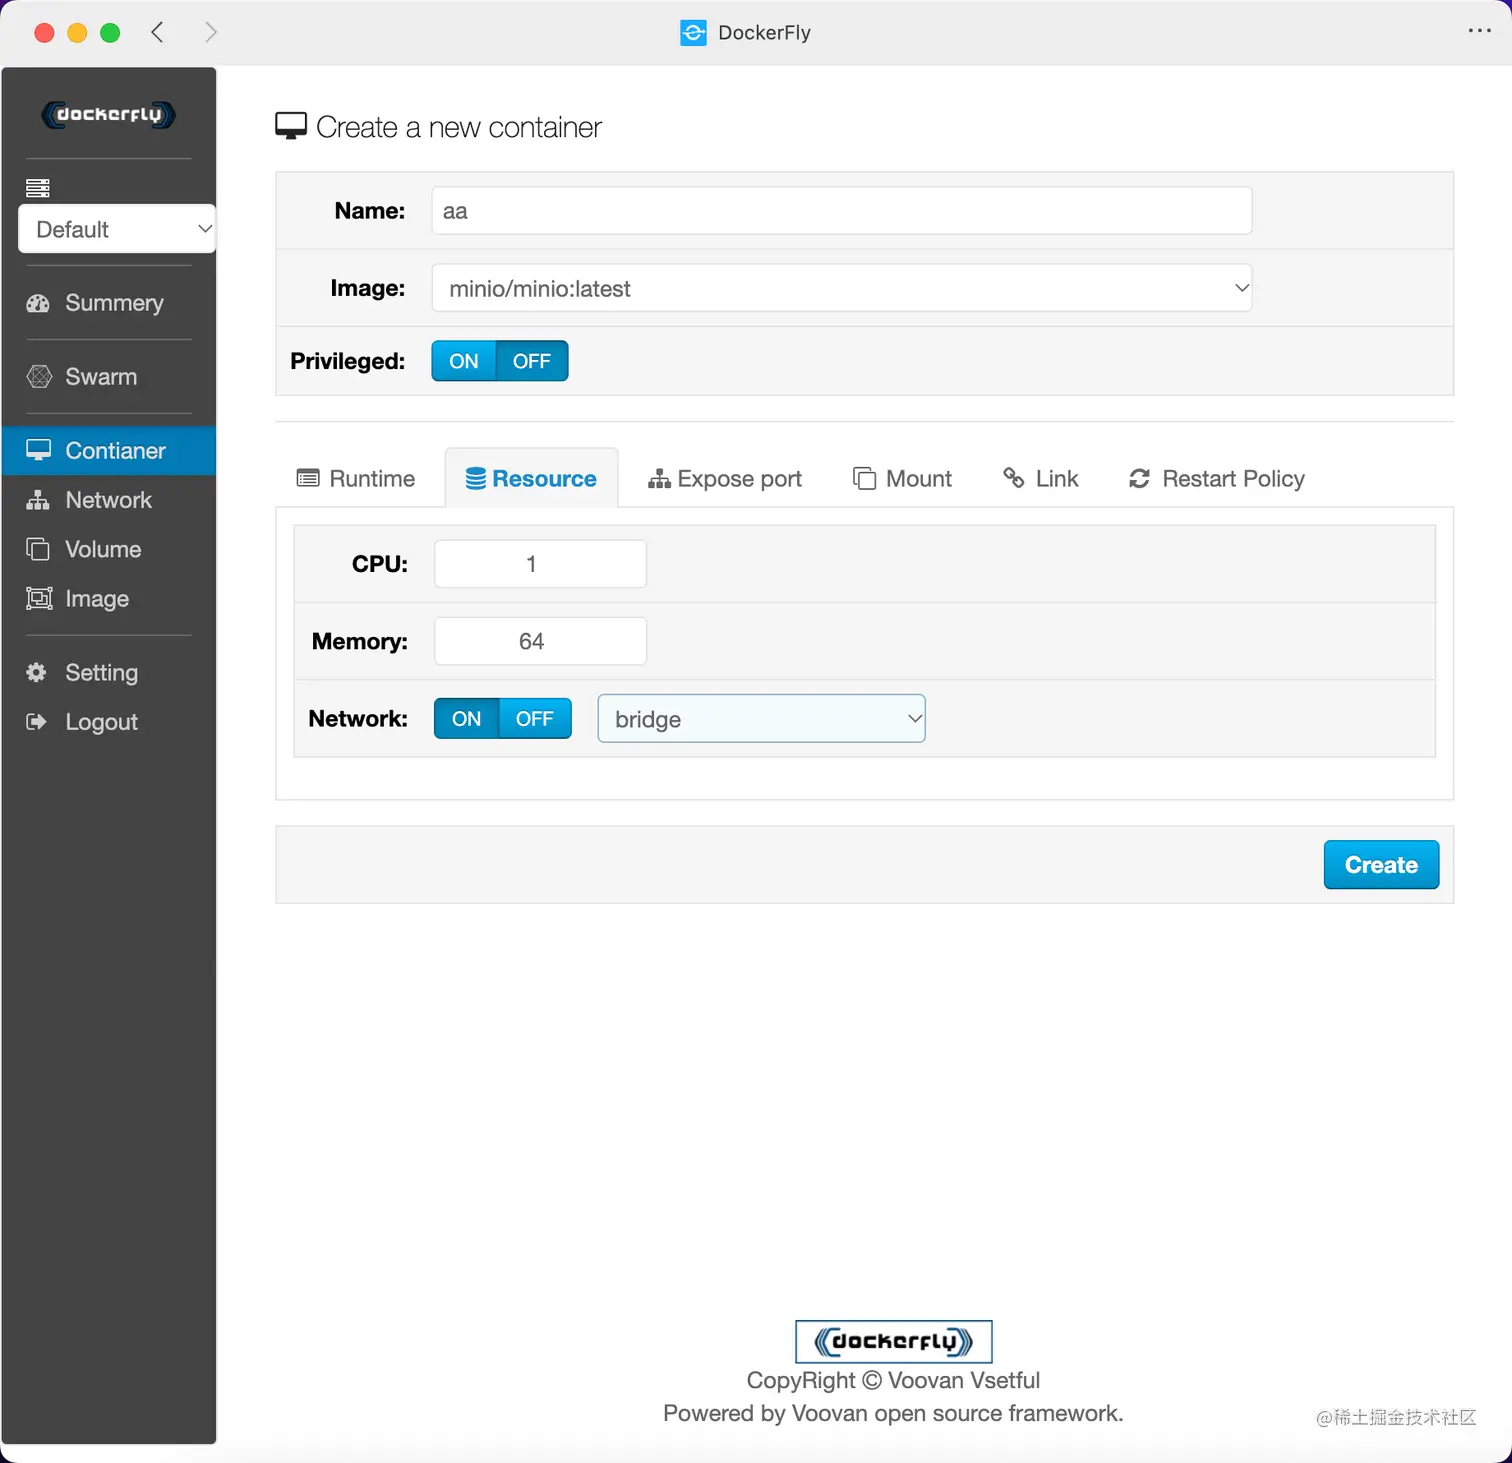Viewport: 1512px width, 1463px height.
Task: Click the Expose port sitemap icon
Action: pyautogui.click(x=659, y=479)
